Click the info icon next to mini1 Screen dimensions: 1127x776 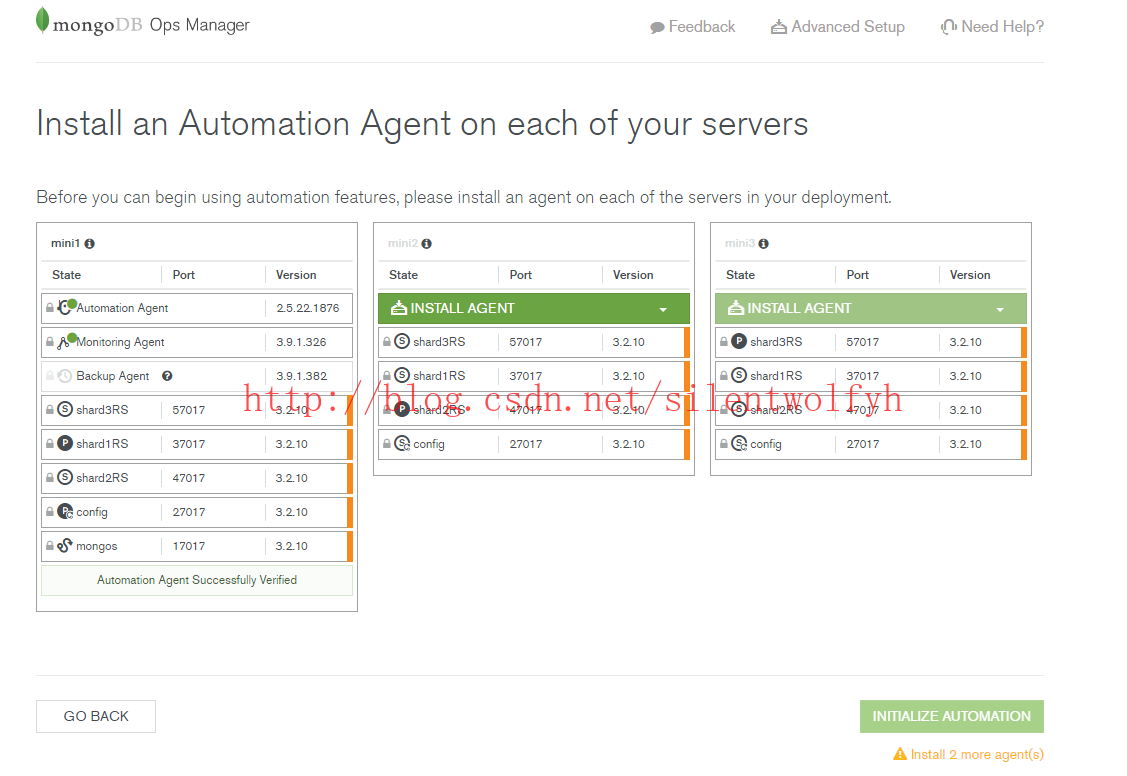[x=90, y=244]
